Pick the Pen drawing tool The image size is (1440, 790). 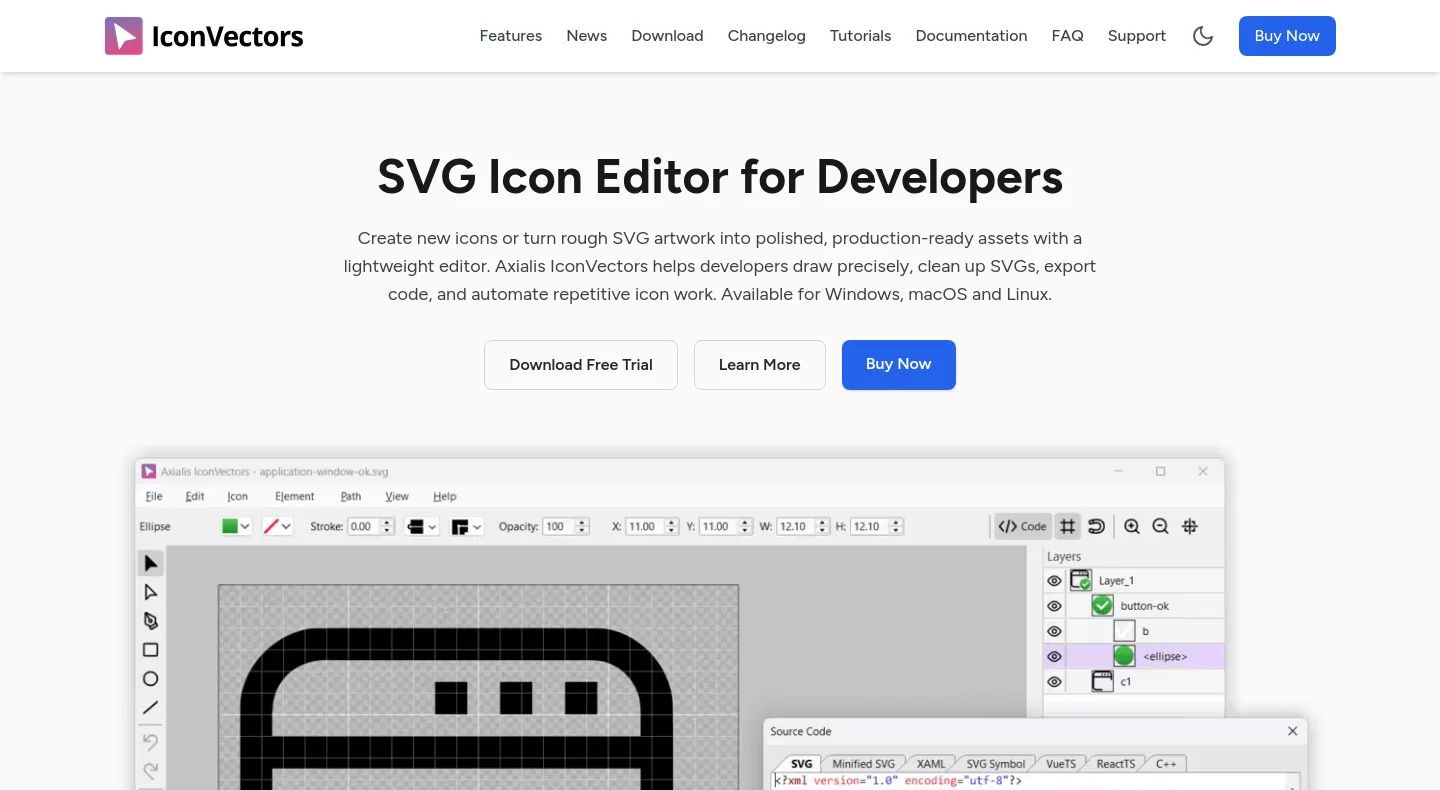point(150,621)
